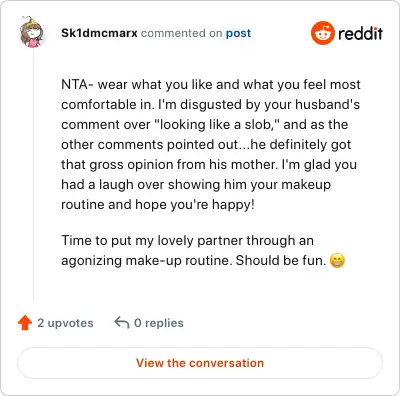
Task: Click the line "Time to put my lovely partner"
Action: tap(187, 240)
